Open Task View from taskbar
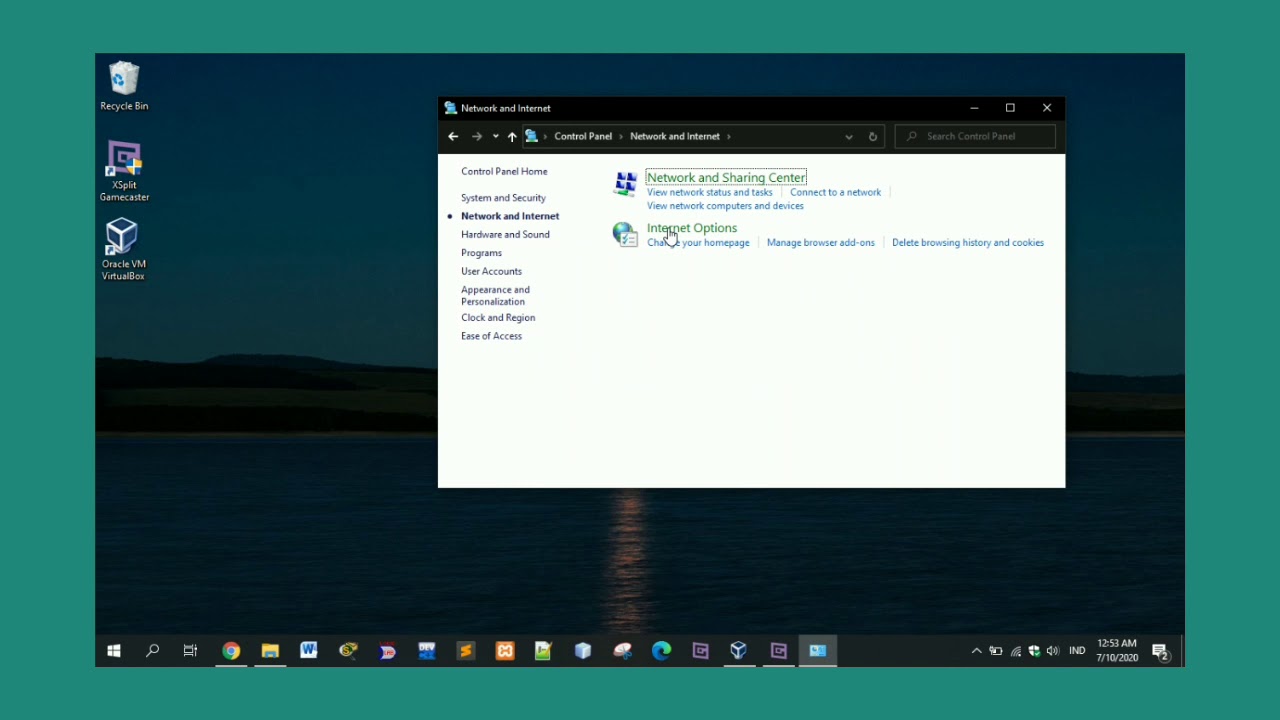1280x720 pixels. [x=190, y=651]
